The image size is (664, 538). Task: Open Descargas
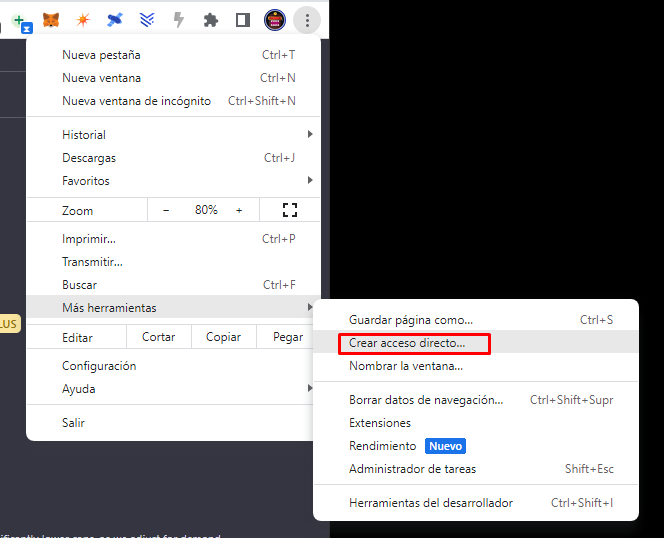[174, 158]
